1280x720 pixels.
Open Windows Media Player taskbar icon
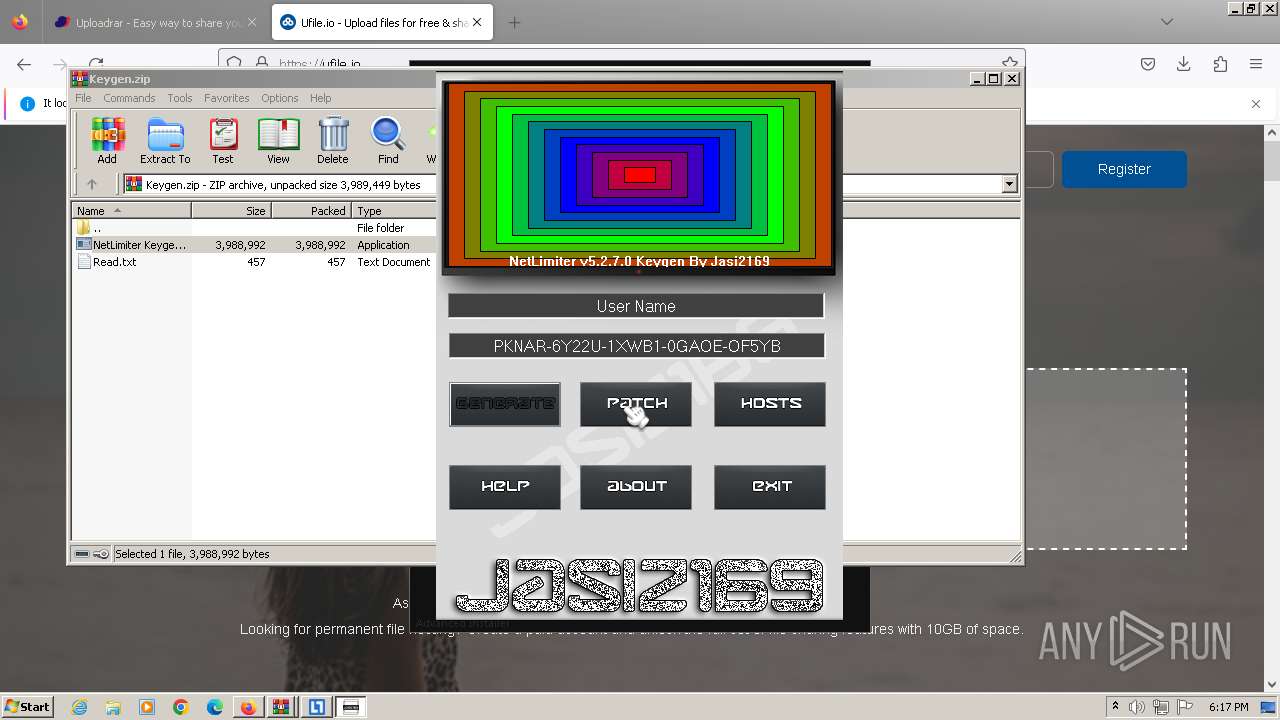(147, 707)
